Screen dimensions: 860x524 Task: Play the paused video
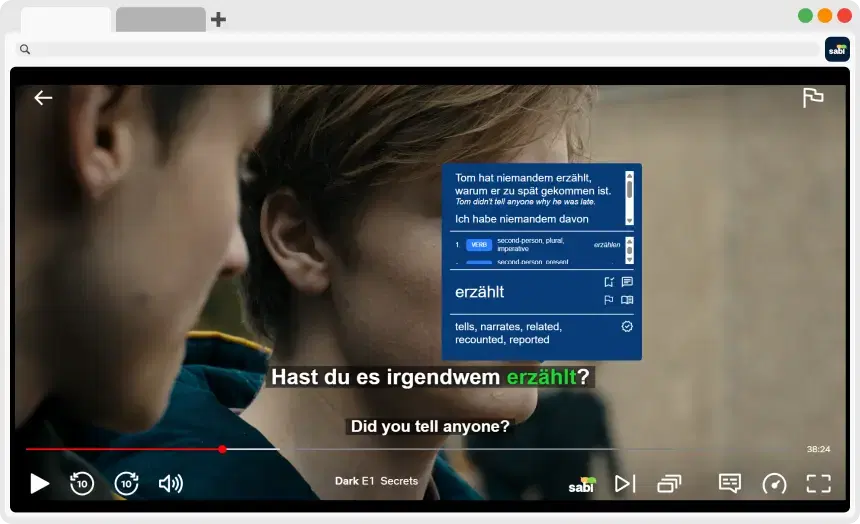click(x=39, y=483)
